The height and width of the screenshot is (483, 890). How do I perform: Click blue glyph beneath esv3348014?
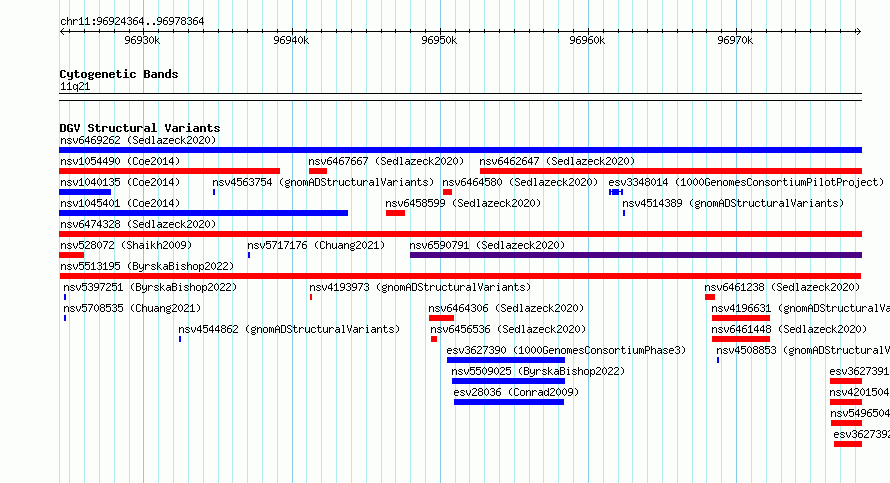pyautogui.click(x=616, y=192)
